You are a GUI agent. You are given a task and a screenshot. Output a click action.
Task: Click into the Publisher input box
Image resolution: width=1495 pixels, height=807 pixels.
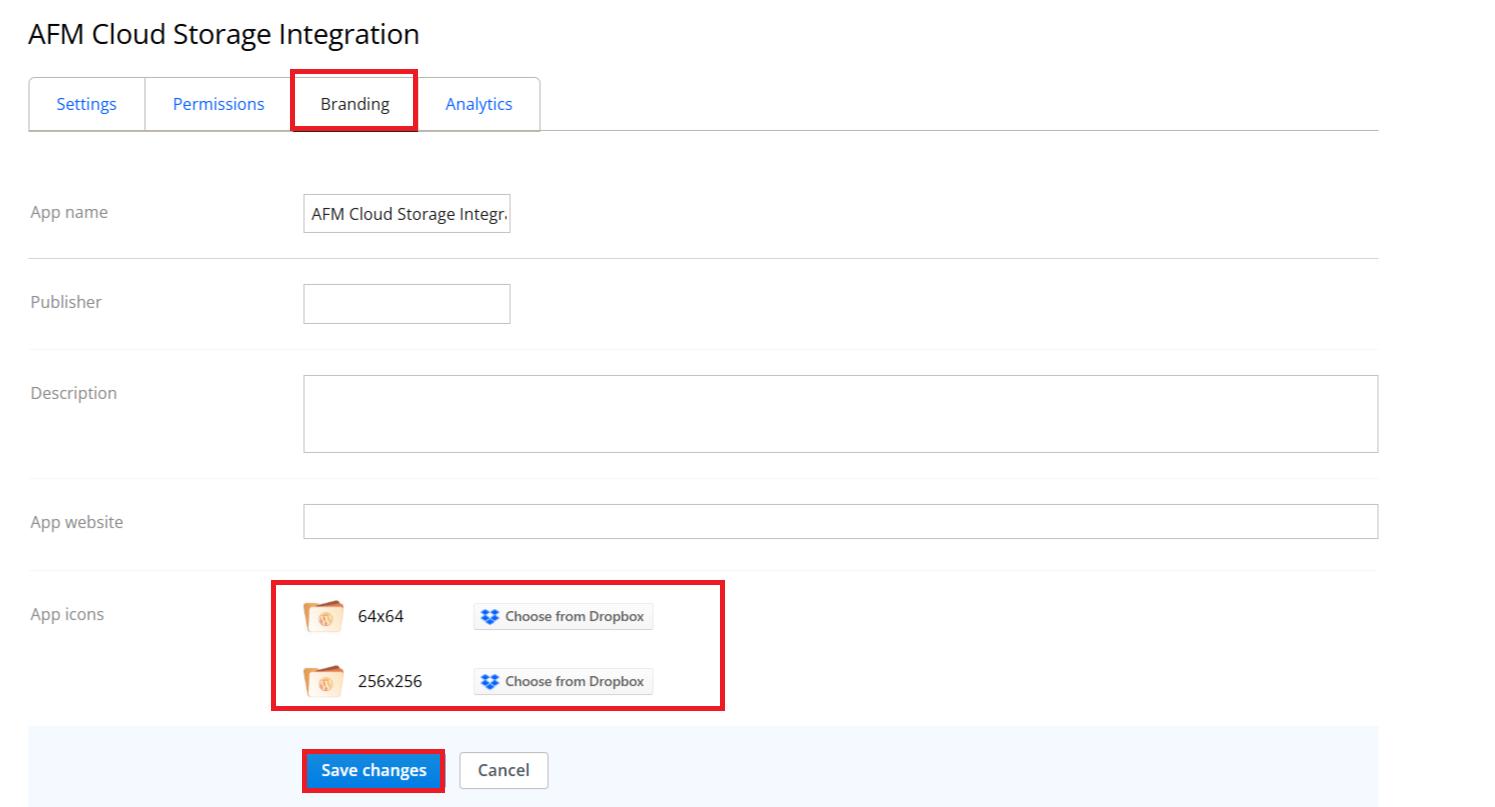pos(406,304)
